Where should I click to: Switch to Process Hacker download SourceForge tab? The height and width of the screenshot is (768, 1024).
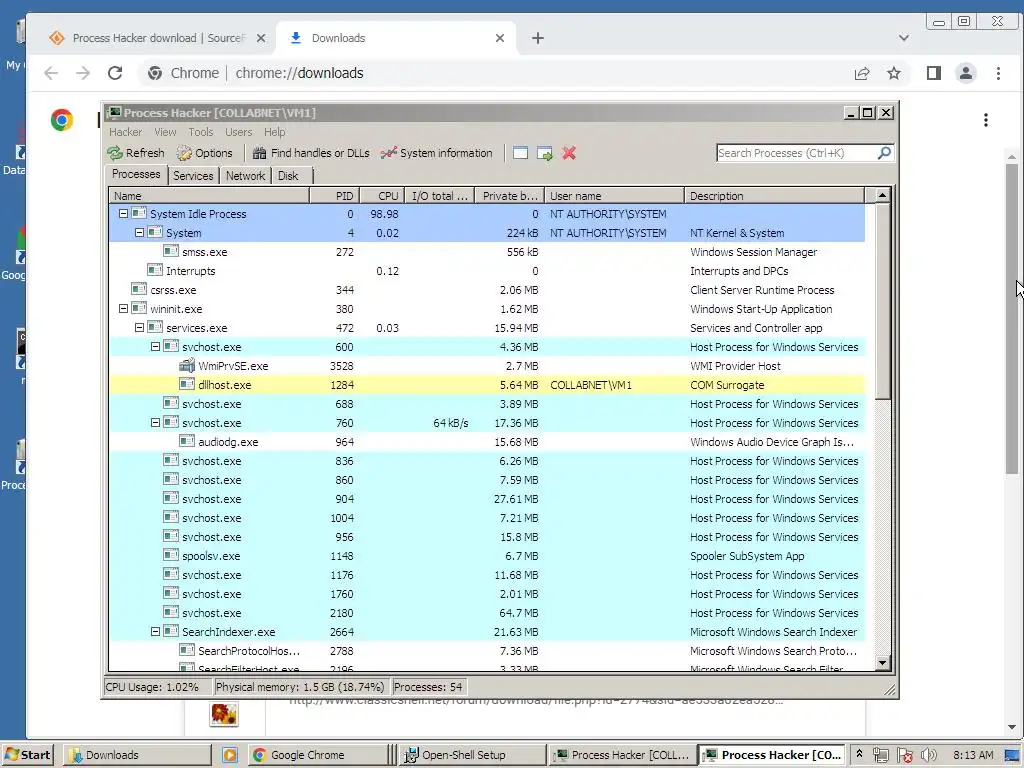[157, 38]
